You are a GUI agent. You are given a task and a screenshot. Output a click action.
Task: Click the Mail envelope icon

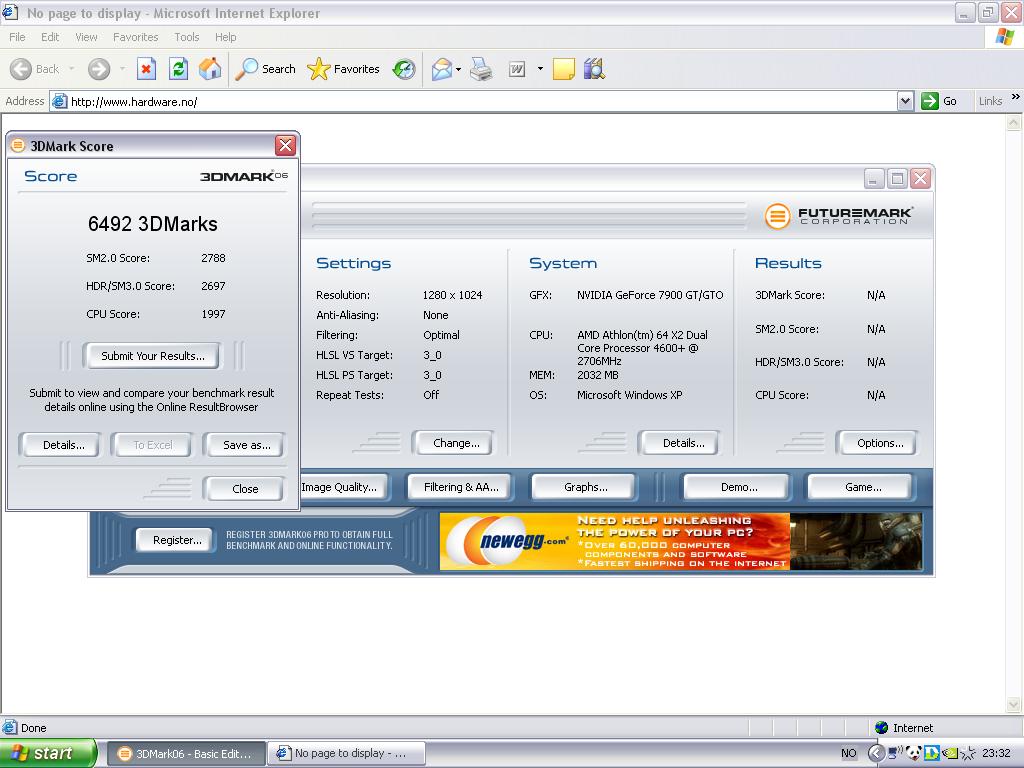point(441,69)
